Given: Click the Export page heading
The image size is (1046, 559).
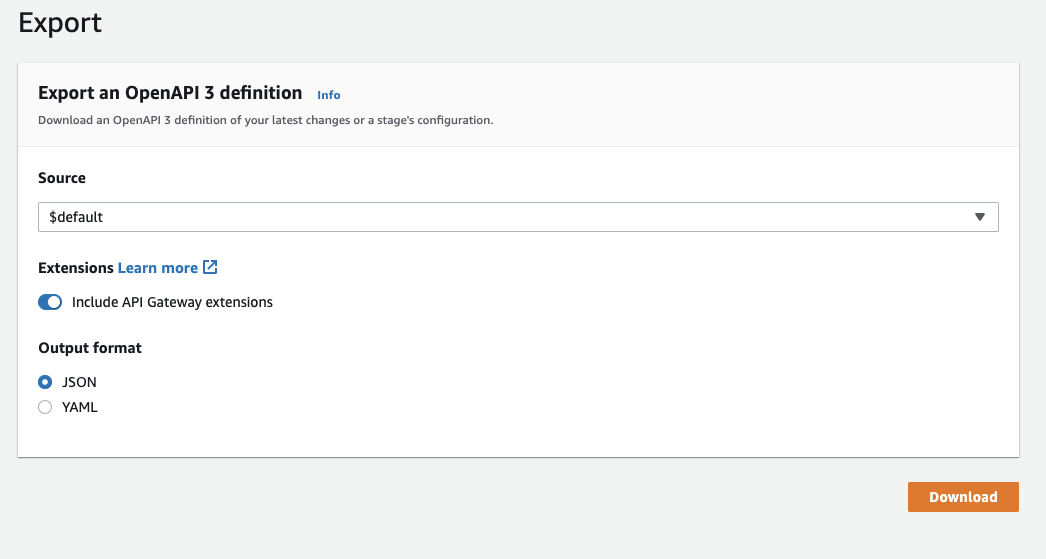Looking at the screenshot, I should coord(60,22).
